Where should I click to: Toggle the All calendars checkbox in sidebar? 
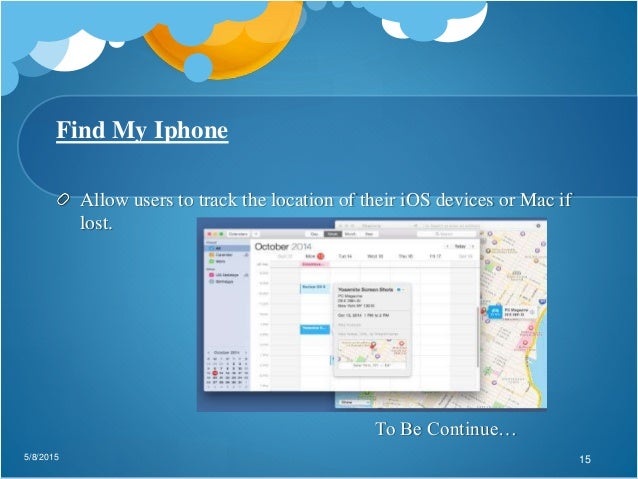coord(211,248)
